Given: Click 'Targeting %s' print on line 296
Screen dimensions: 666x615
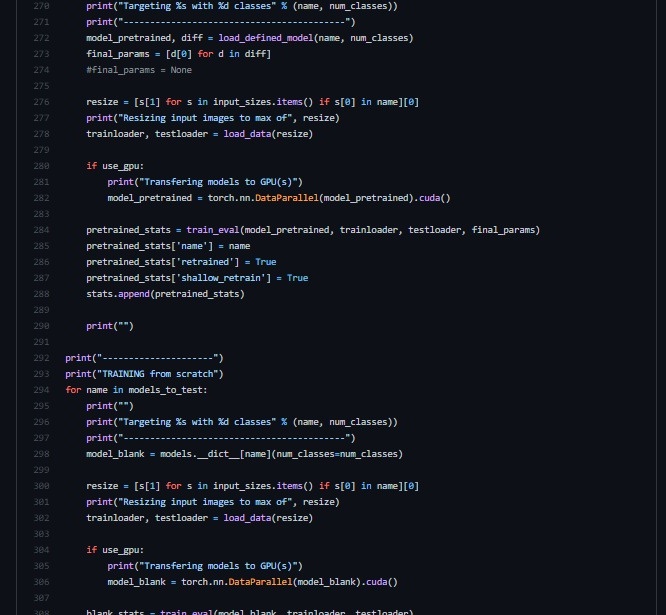Looking at the screenshot, I should [x=242, y=422].
